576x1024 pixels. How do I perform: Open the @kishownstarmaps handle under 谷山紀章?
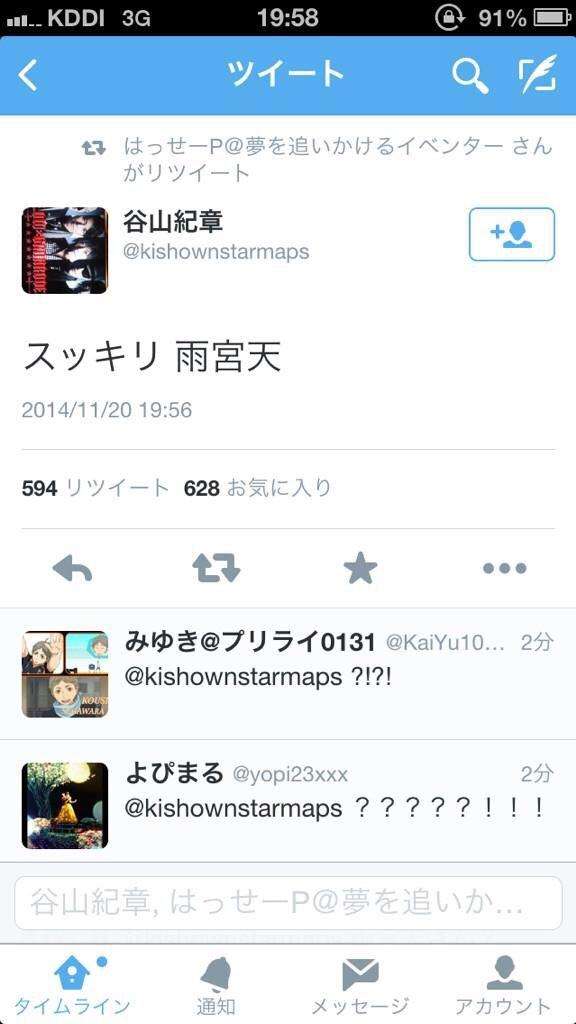216,251
